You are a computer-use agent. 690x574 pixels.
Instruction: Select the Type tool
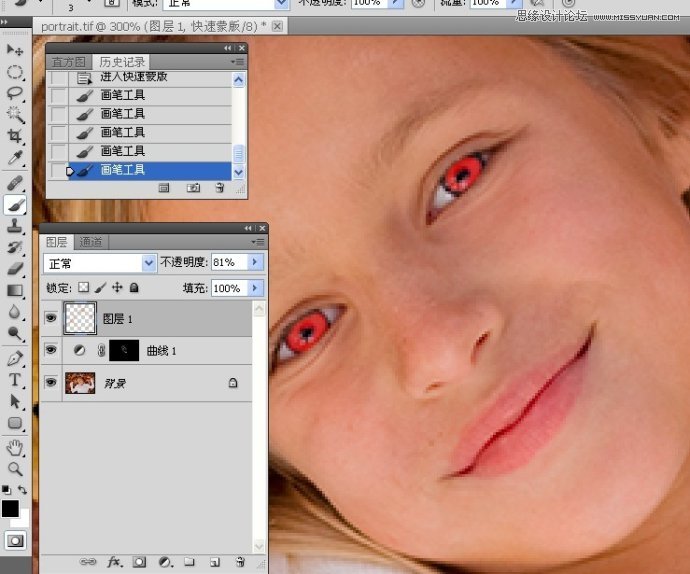click(15, 380)
